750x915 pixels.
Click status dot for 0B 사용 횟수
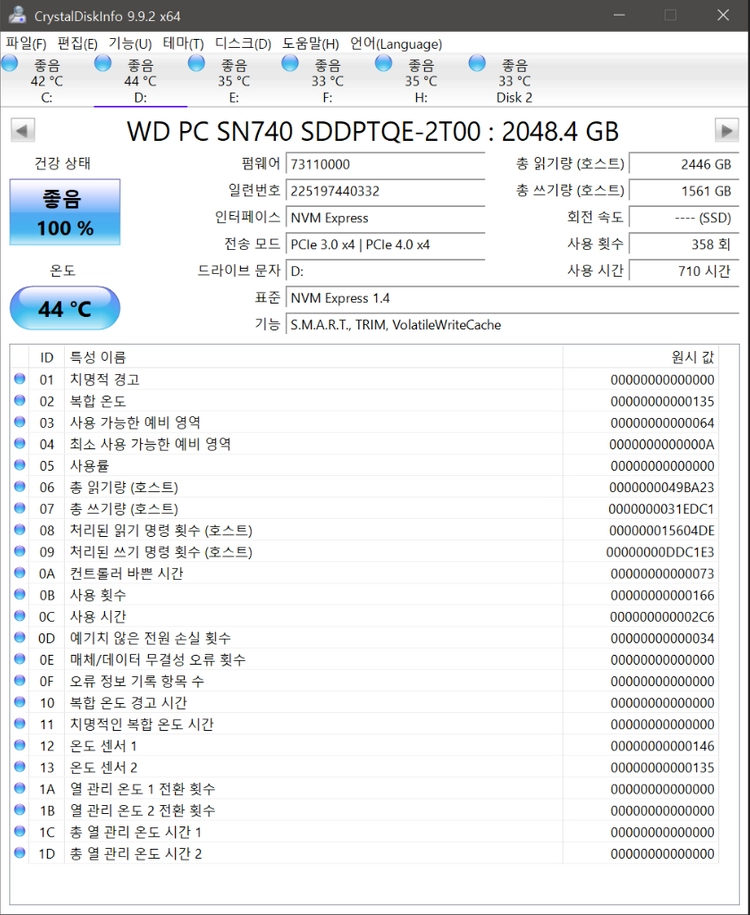(x=20, y=595)
